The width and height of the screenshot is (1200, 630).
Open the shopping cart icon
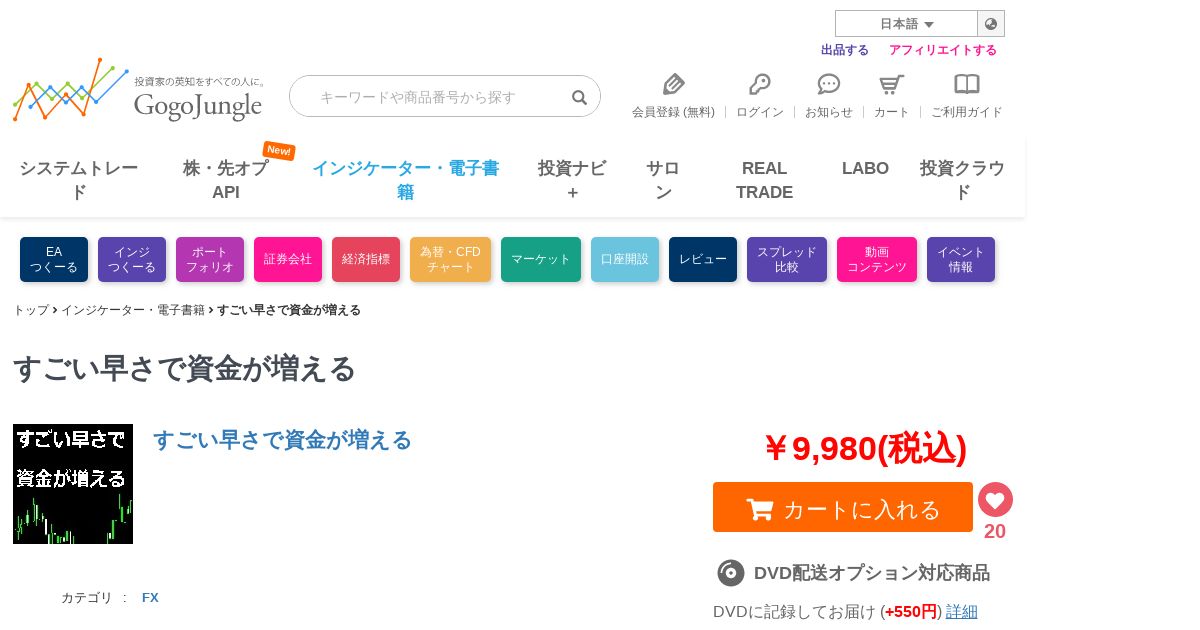tap(891, 84)
